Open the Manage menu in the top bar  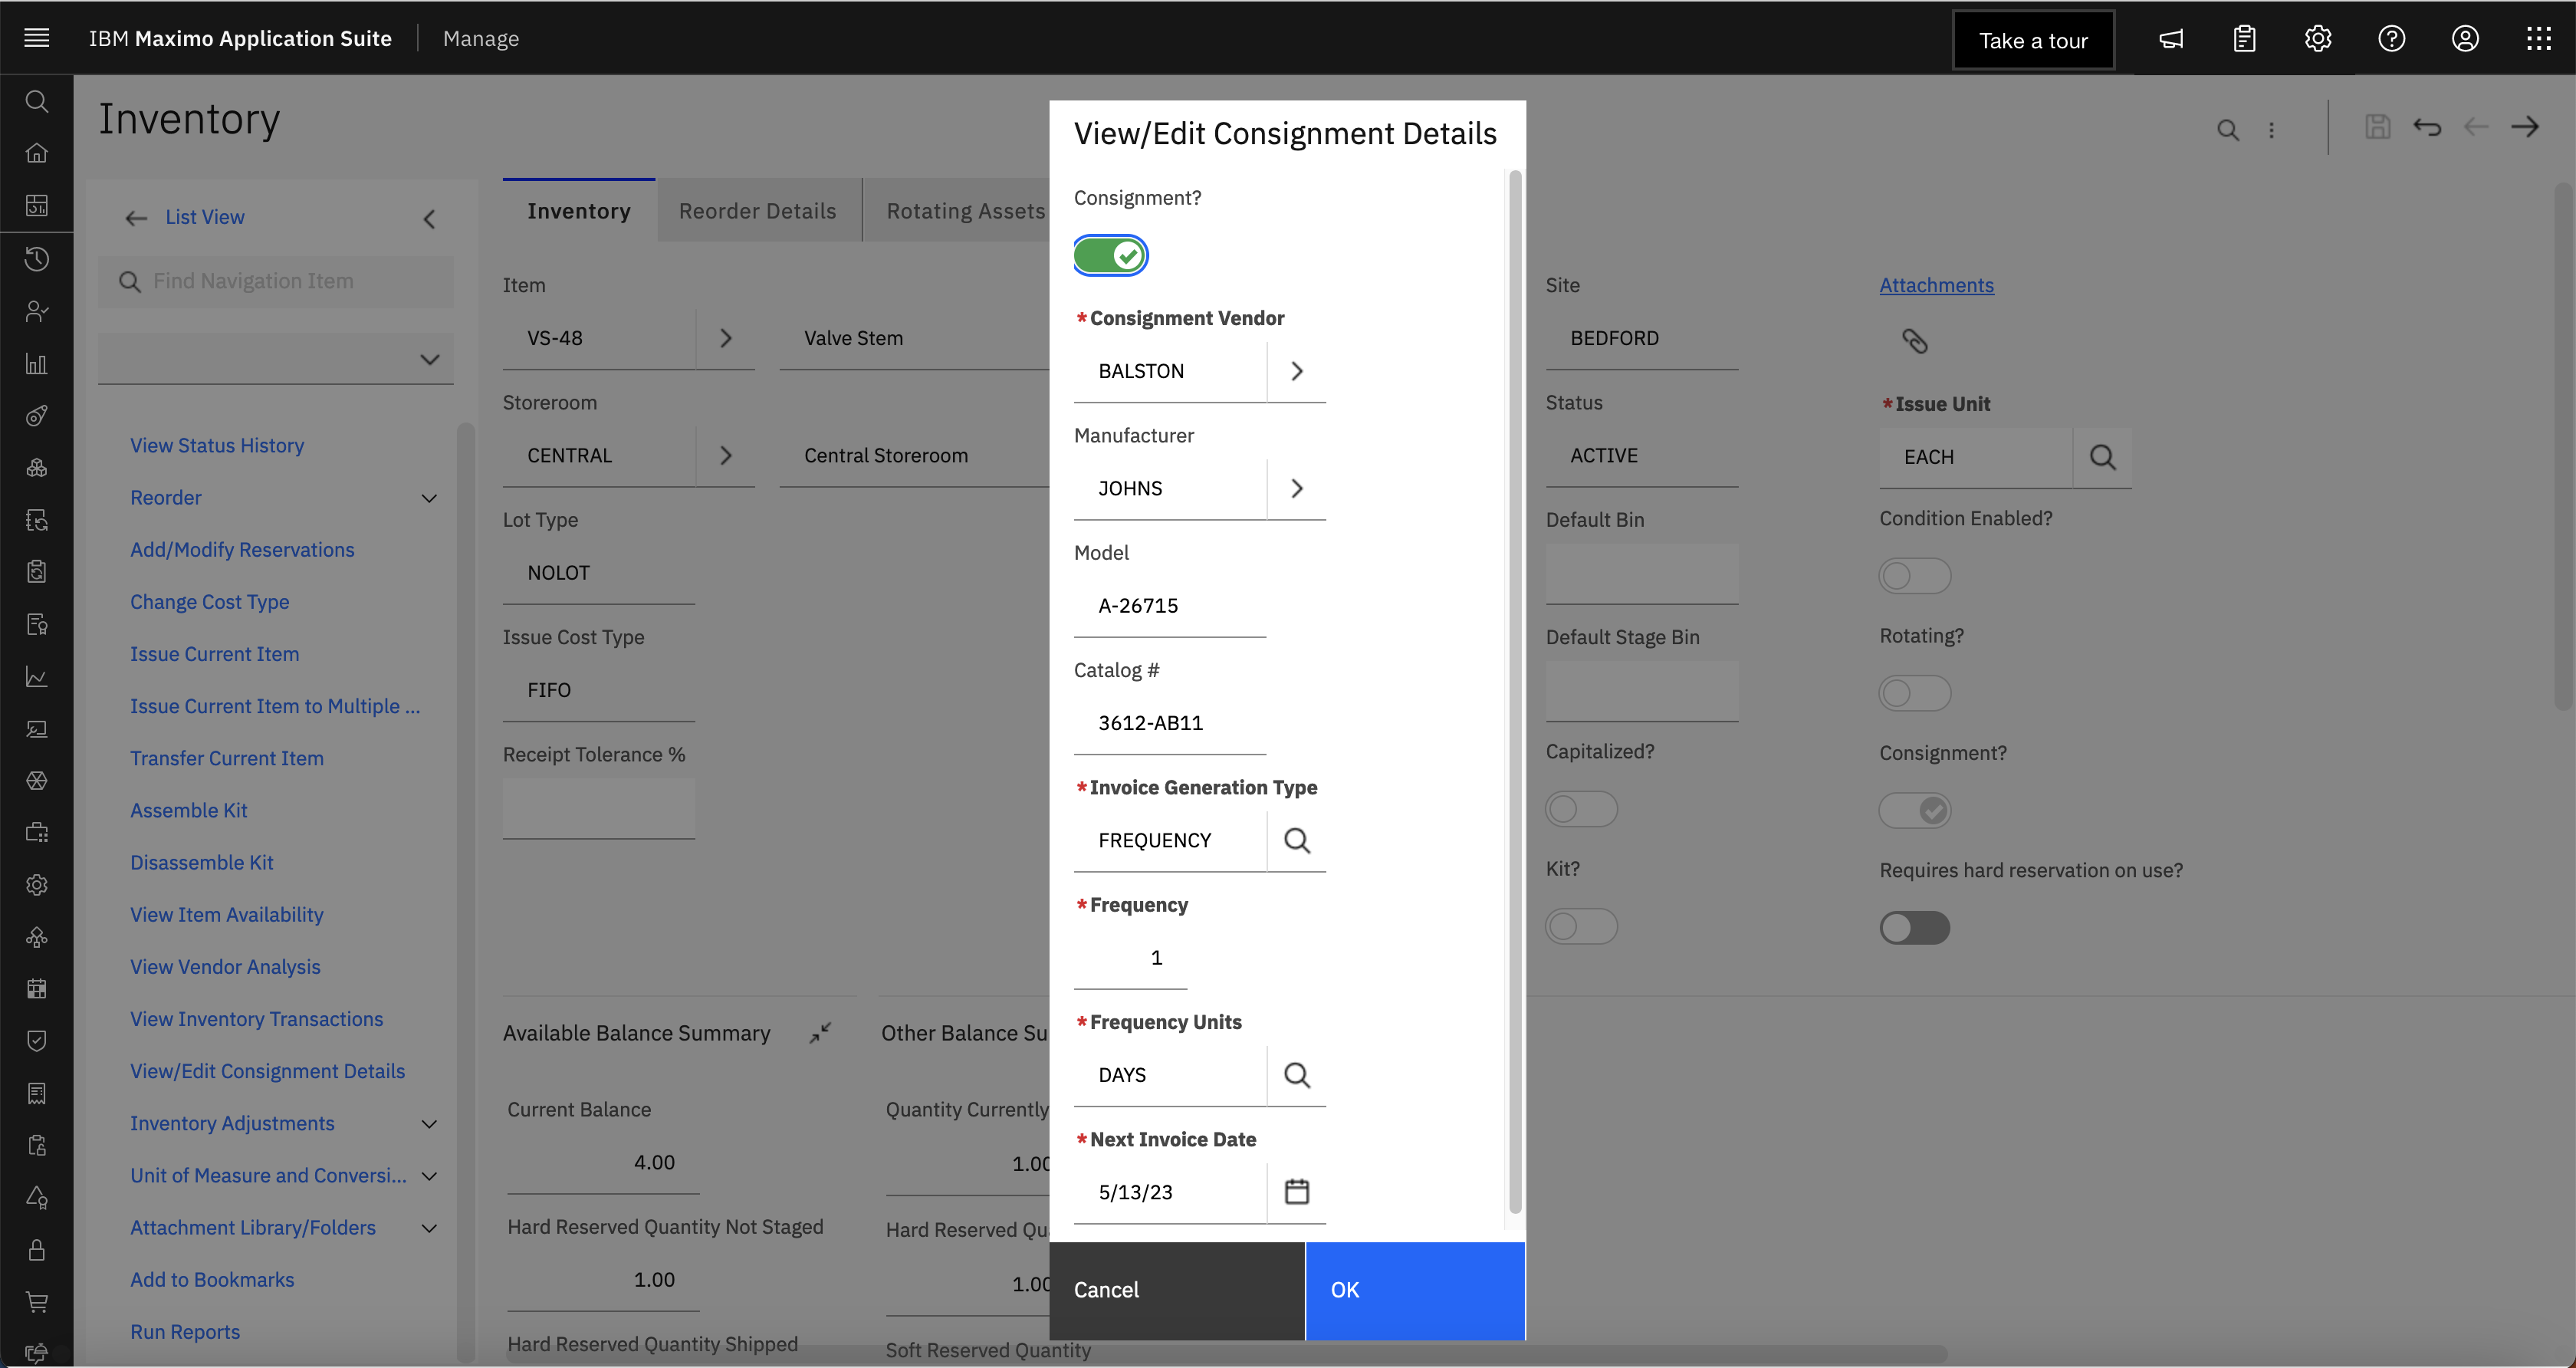[x=481, y=39]
